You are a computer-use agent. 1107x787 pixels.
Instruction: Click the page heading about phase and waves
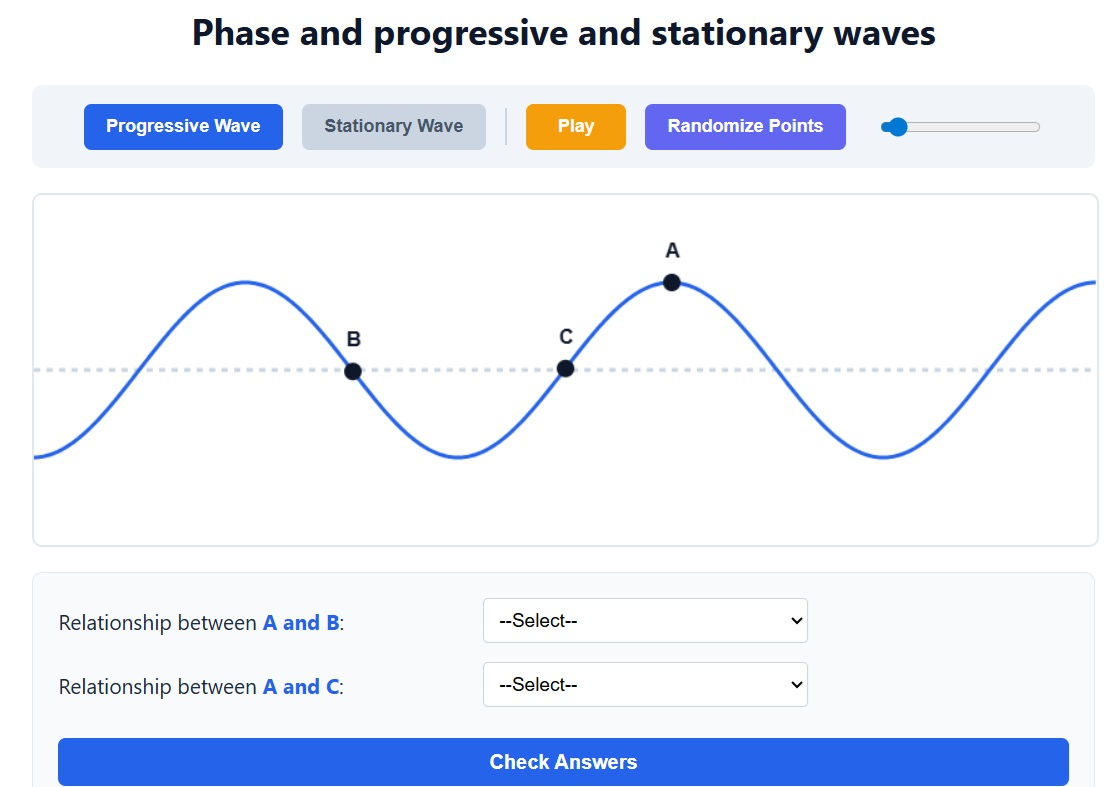(563, 33)
